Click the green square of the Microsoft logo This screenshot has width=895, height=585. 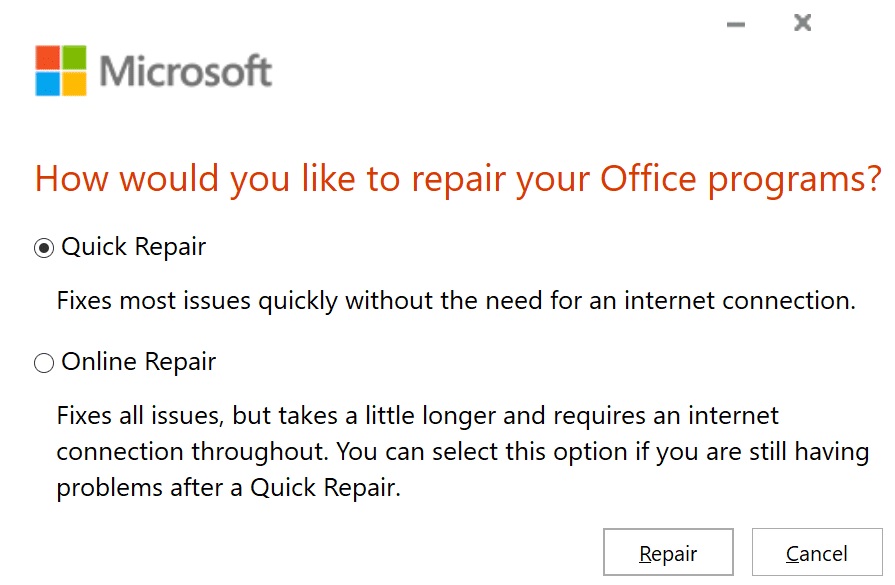pyautogui.click(x=75, y=56)
